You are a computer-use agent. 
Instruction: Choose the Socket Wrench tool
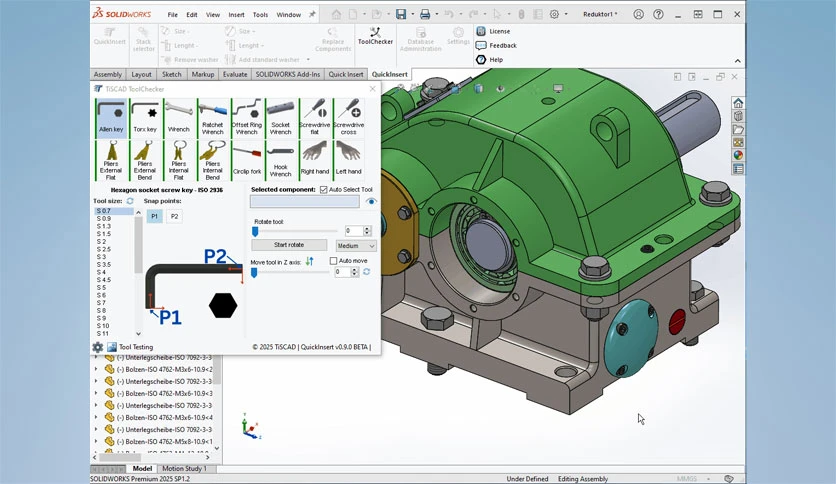point(280,118)
